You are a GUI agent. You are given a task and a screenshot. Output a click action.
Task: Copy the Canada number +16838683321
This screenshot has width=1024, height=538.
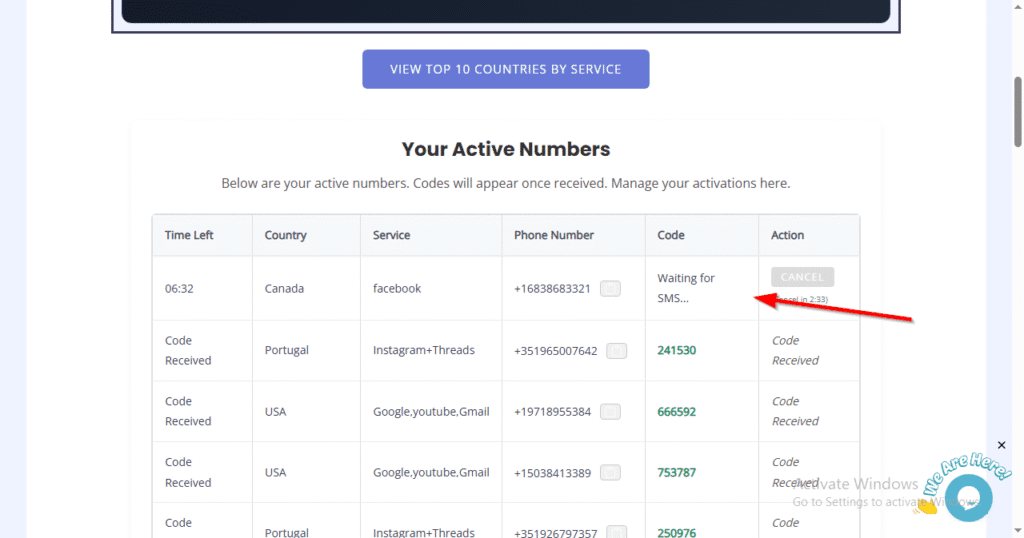[610, 289]
